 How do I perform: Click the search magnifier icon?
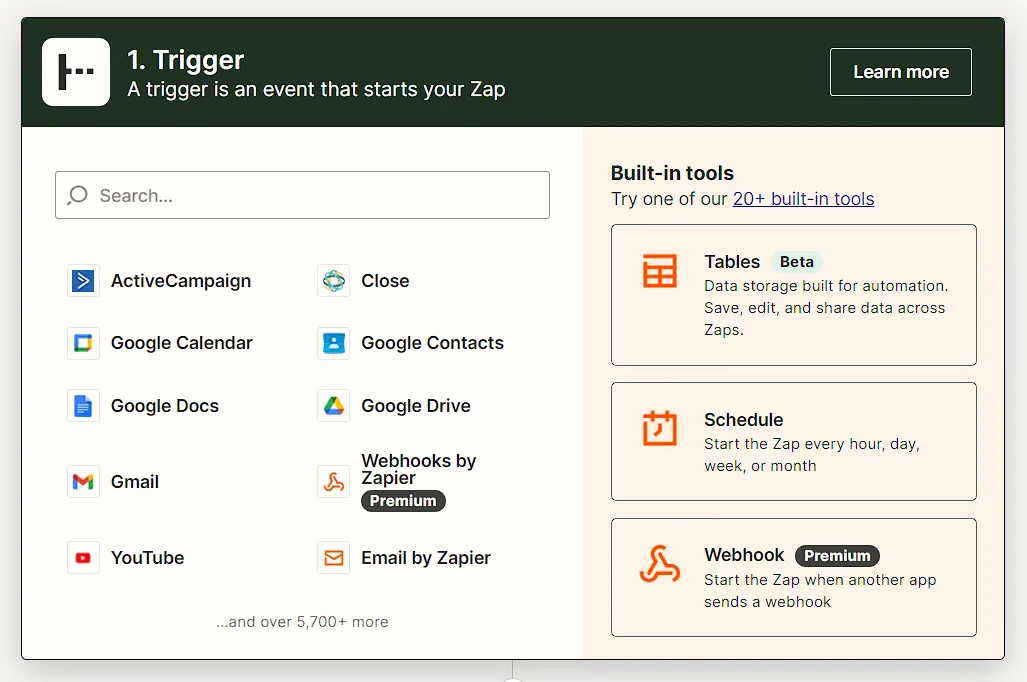77,195
